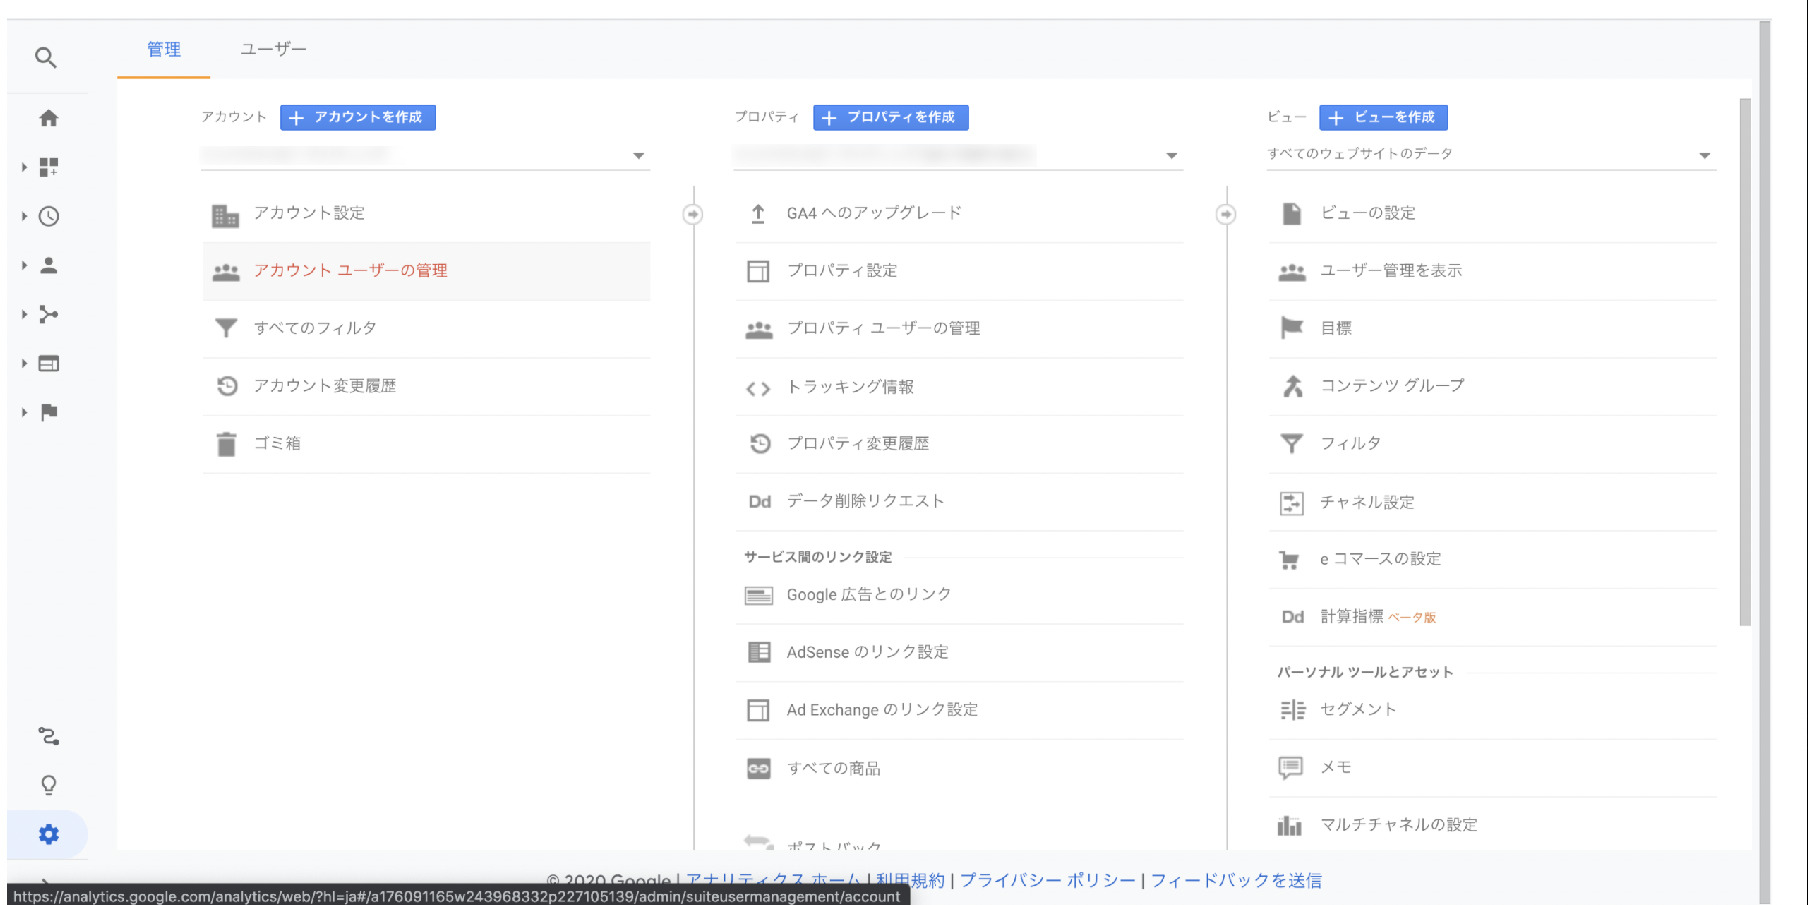Select the Conversions flag icon

[x=50, y=411]
